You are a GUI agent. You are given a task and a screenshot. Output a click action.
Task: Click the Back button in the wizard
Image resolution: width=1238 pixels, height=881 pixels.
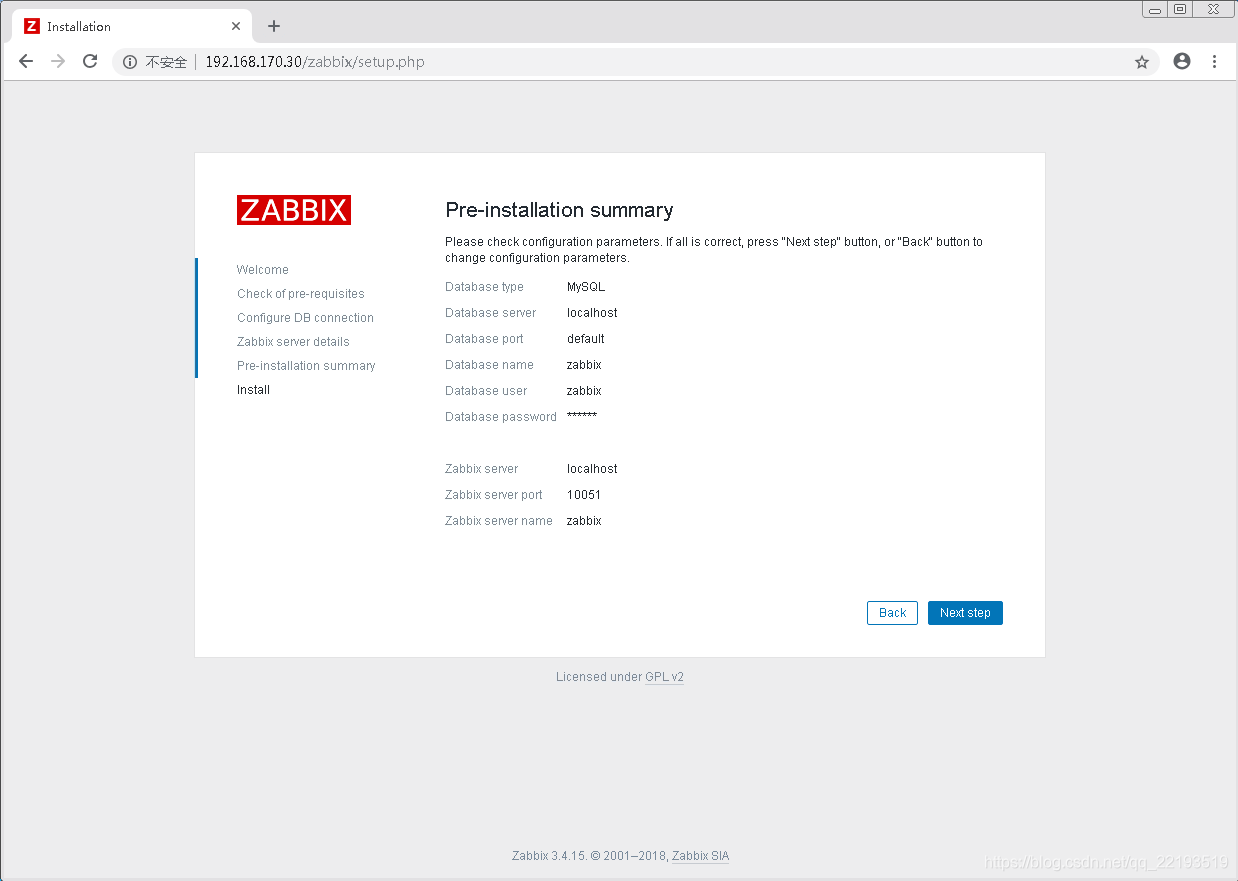892,613
